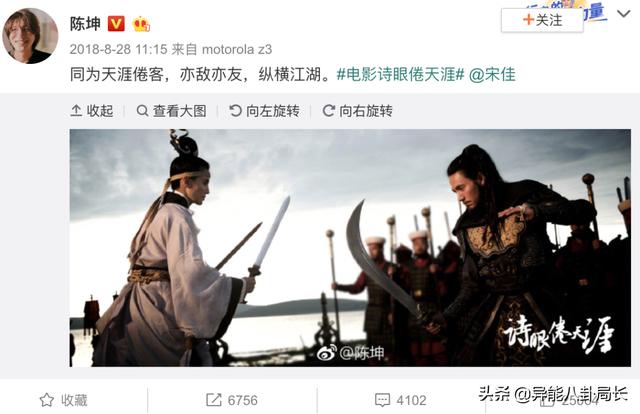The image size is (640, 414).
Task: Click the clockwise rotate arrow icon
Action: pyautogui.click(x=329, y=111)
